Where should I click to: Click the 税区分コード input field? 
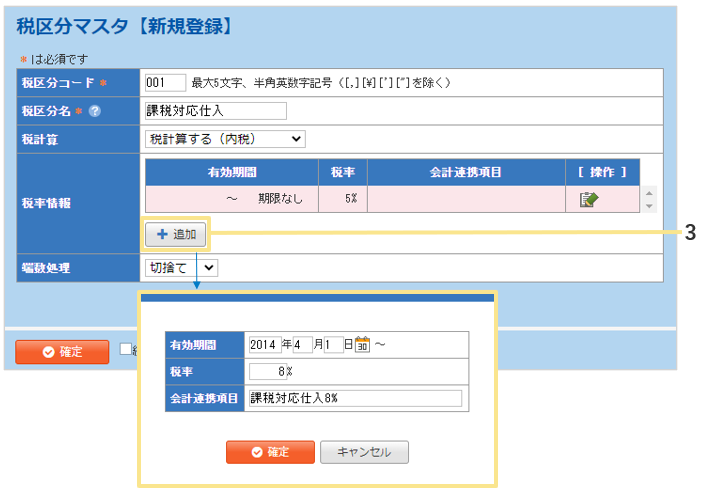165,82
